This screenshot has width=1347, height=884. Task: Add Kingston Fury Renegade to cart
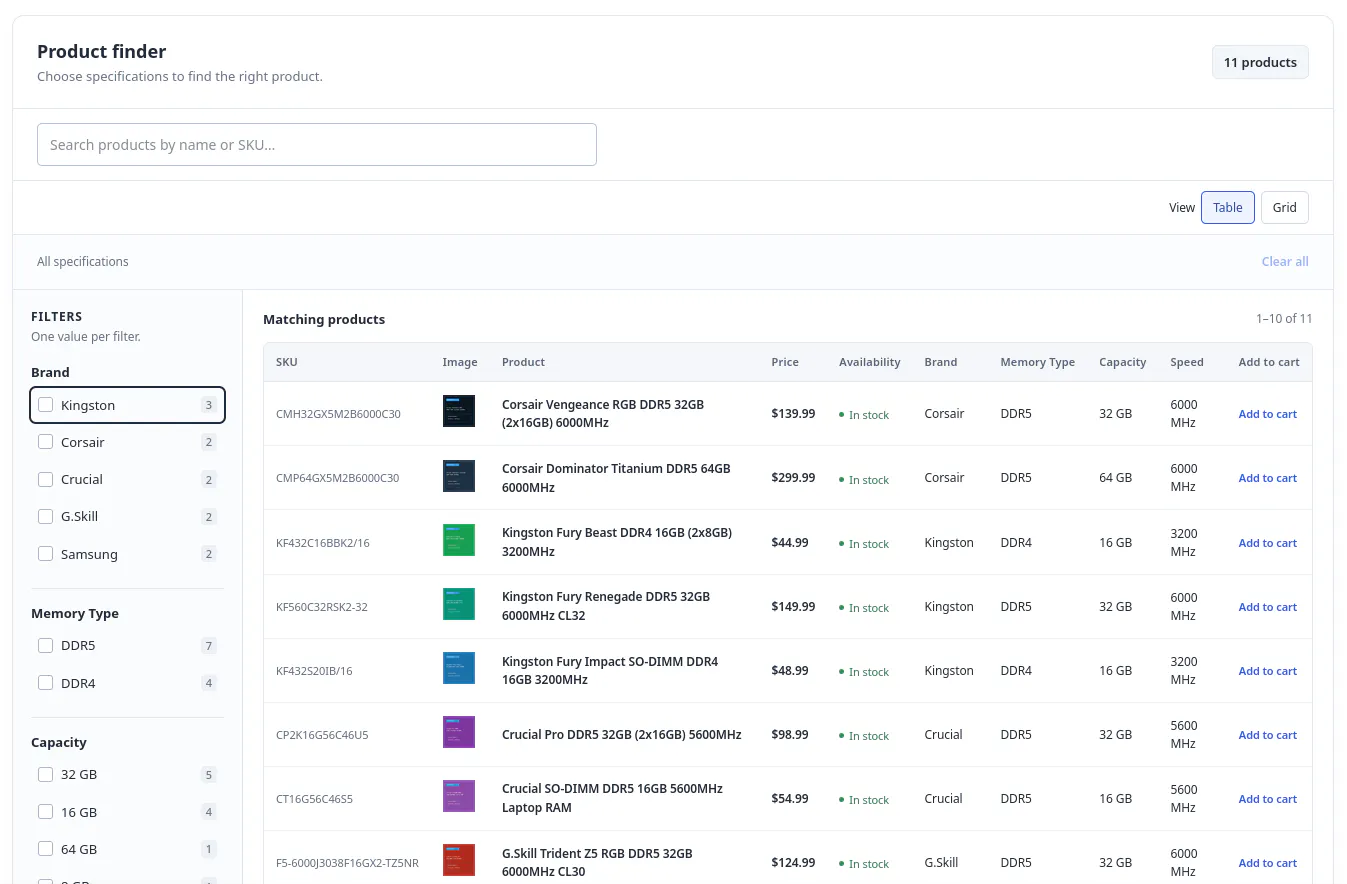(x=1267, y=607)
